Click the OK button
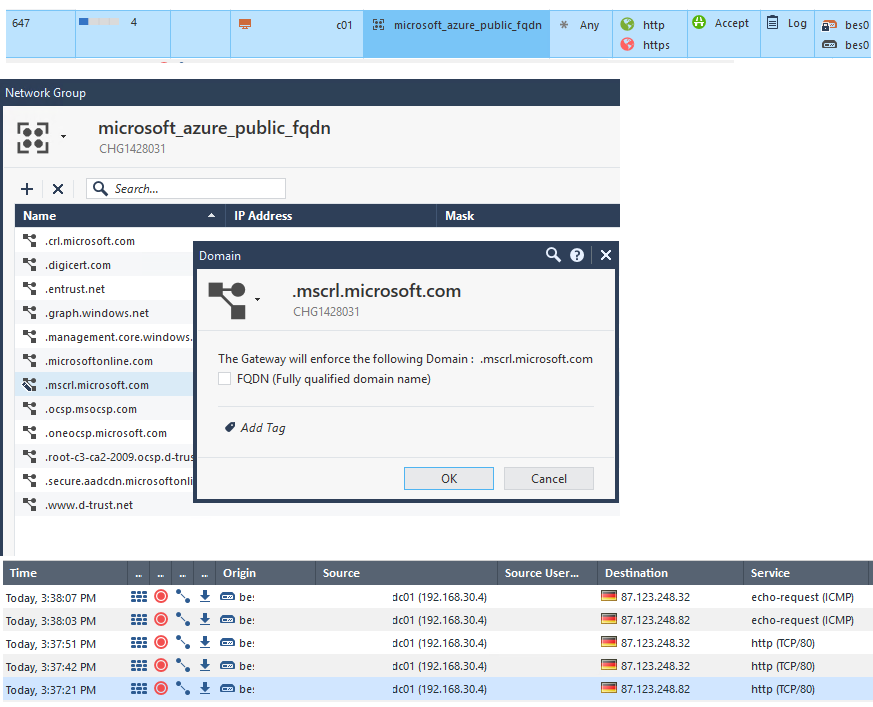Screen dimensions: 873x707 tap(449, 478)
